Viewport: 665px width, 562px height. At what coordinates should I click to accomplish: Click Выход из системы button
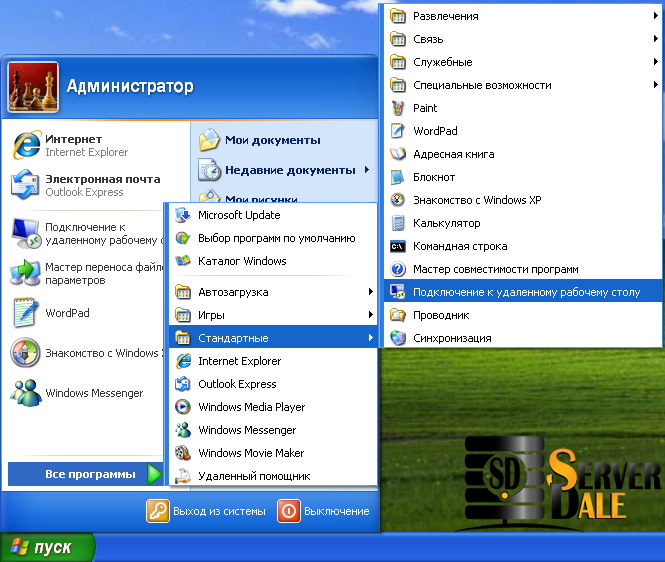click(206, 511)
